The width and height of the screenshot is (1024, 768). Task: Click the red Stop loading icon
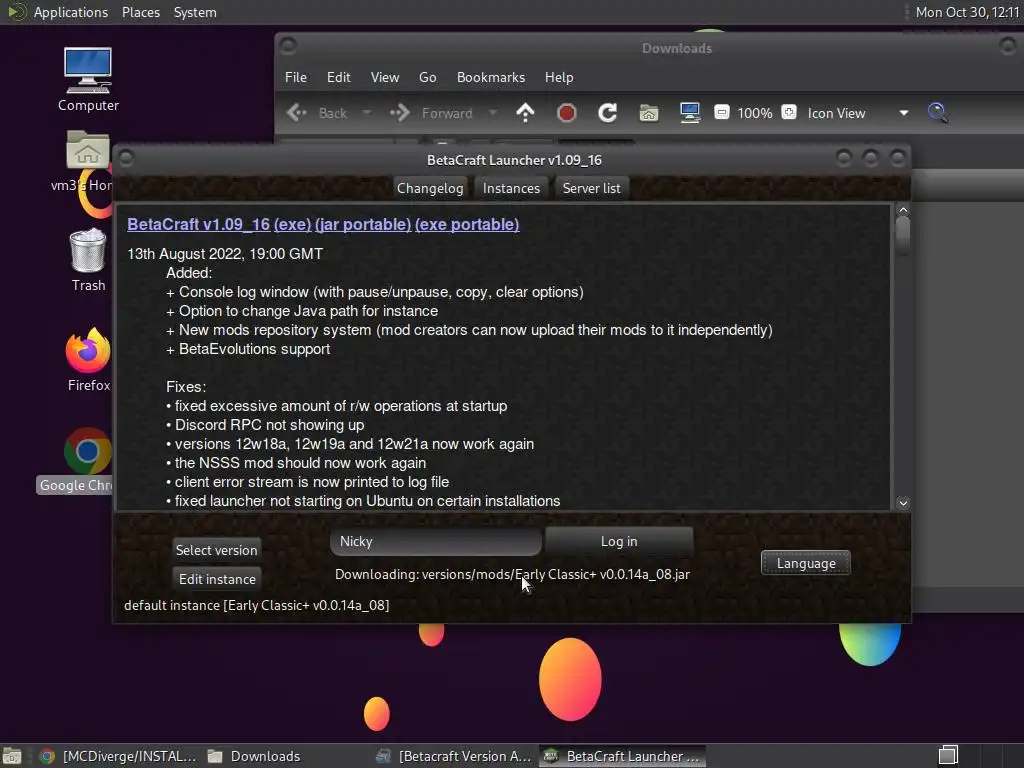566,113
